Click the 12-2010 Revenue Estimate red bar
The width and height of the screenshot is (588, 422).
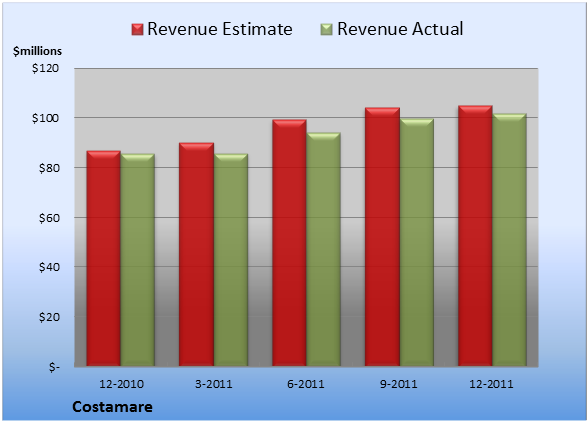tap(104, 258)
